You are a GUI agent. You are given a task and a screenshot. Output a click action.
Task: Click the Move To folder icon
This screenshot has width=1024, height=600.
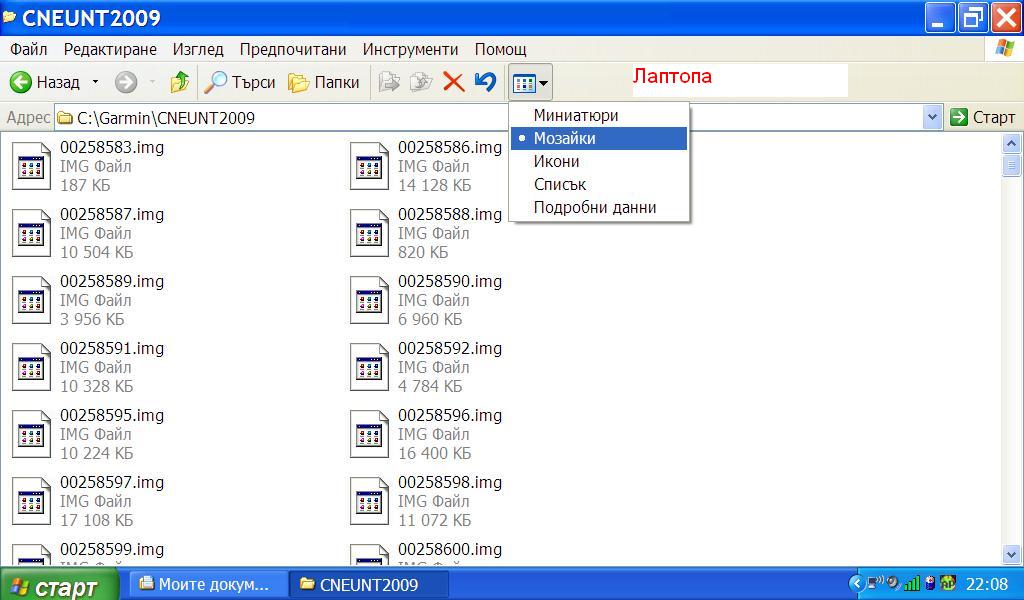pos(389,82)
